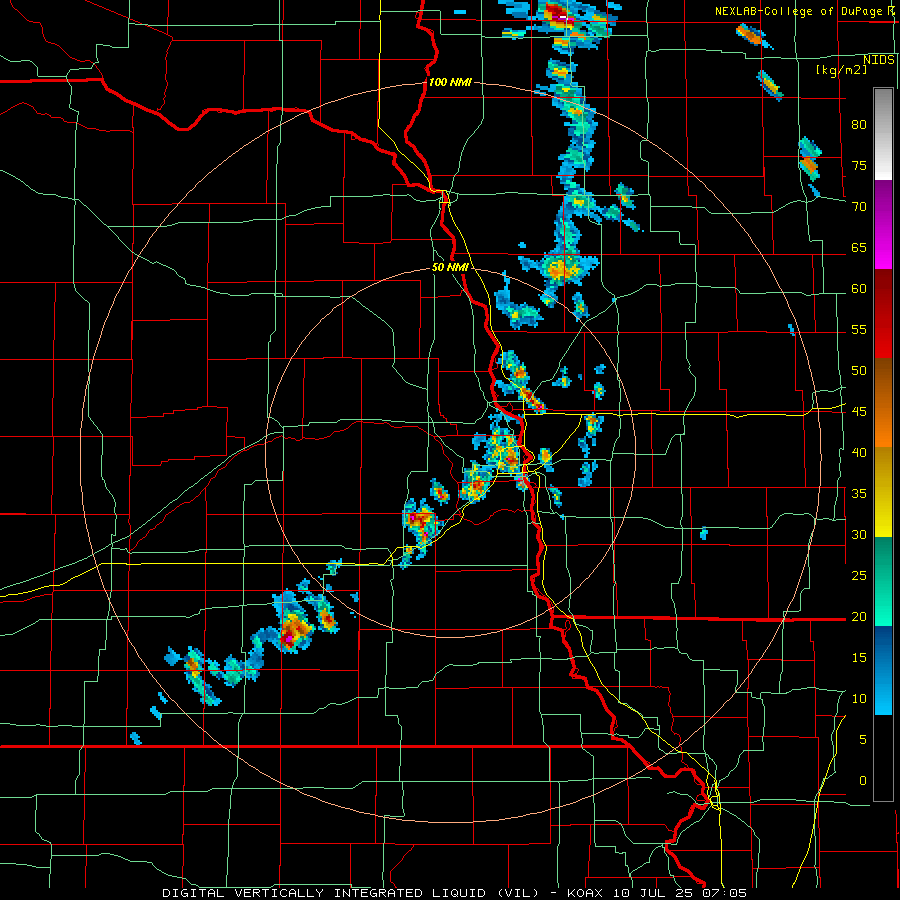The height and width of the screenshot is (900, 900).
Task: Click the "100 NMI" range ring label
Action: [450, 82]
